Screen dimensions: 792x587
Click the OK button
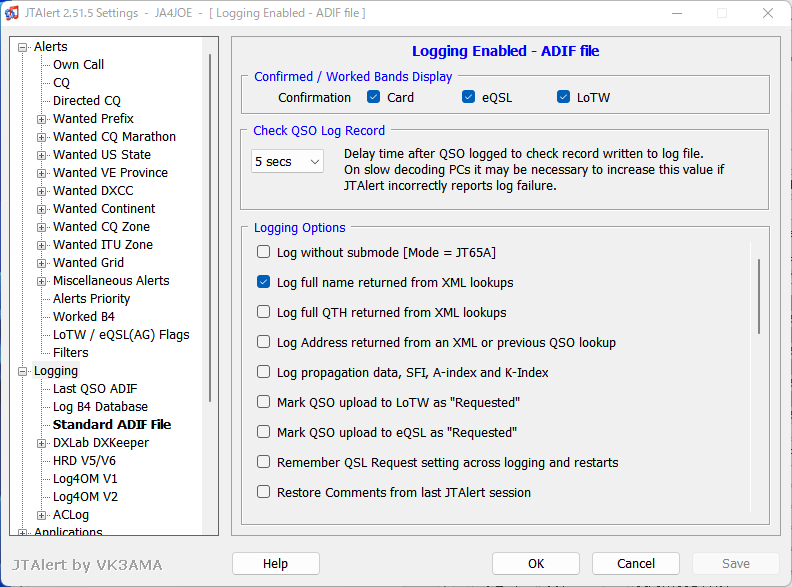click(x=536, y=564)
